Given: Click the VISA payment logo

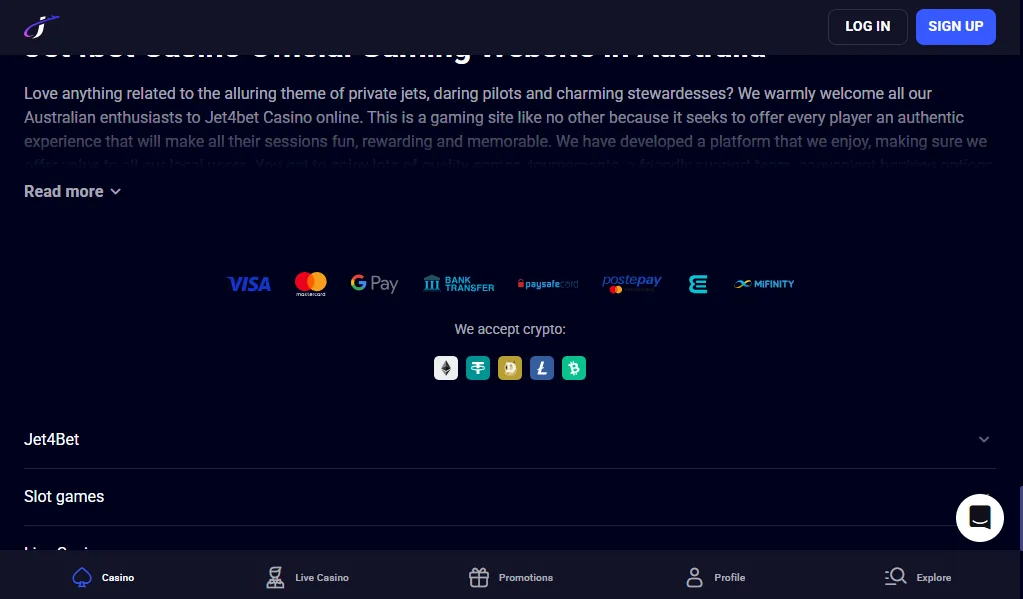Looking at the screenshot, I should point(249,284).
